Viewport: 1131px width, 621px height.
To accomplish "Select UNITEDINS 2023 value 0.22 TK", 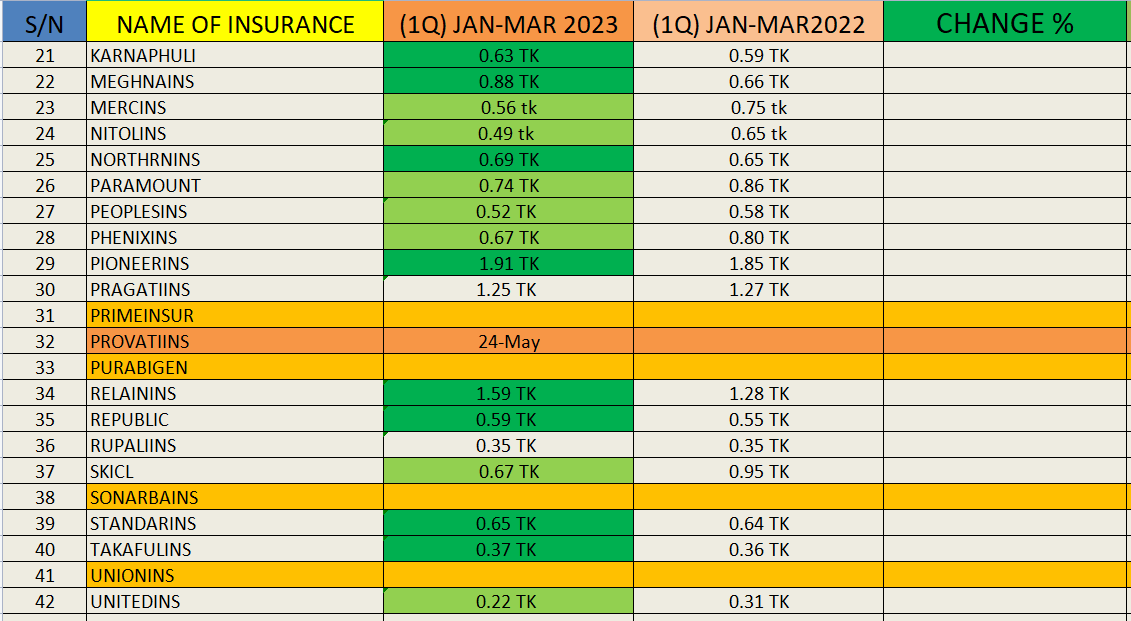I will [x=508, y=602].
